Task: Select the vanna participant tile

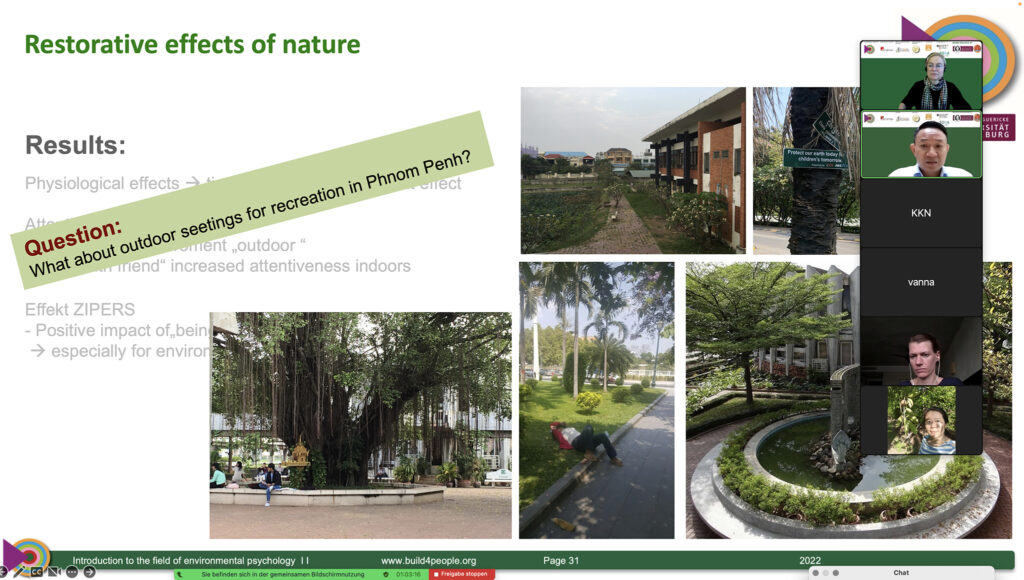Action: click(921, 282)
